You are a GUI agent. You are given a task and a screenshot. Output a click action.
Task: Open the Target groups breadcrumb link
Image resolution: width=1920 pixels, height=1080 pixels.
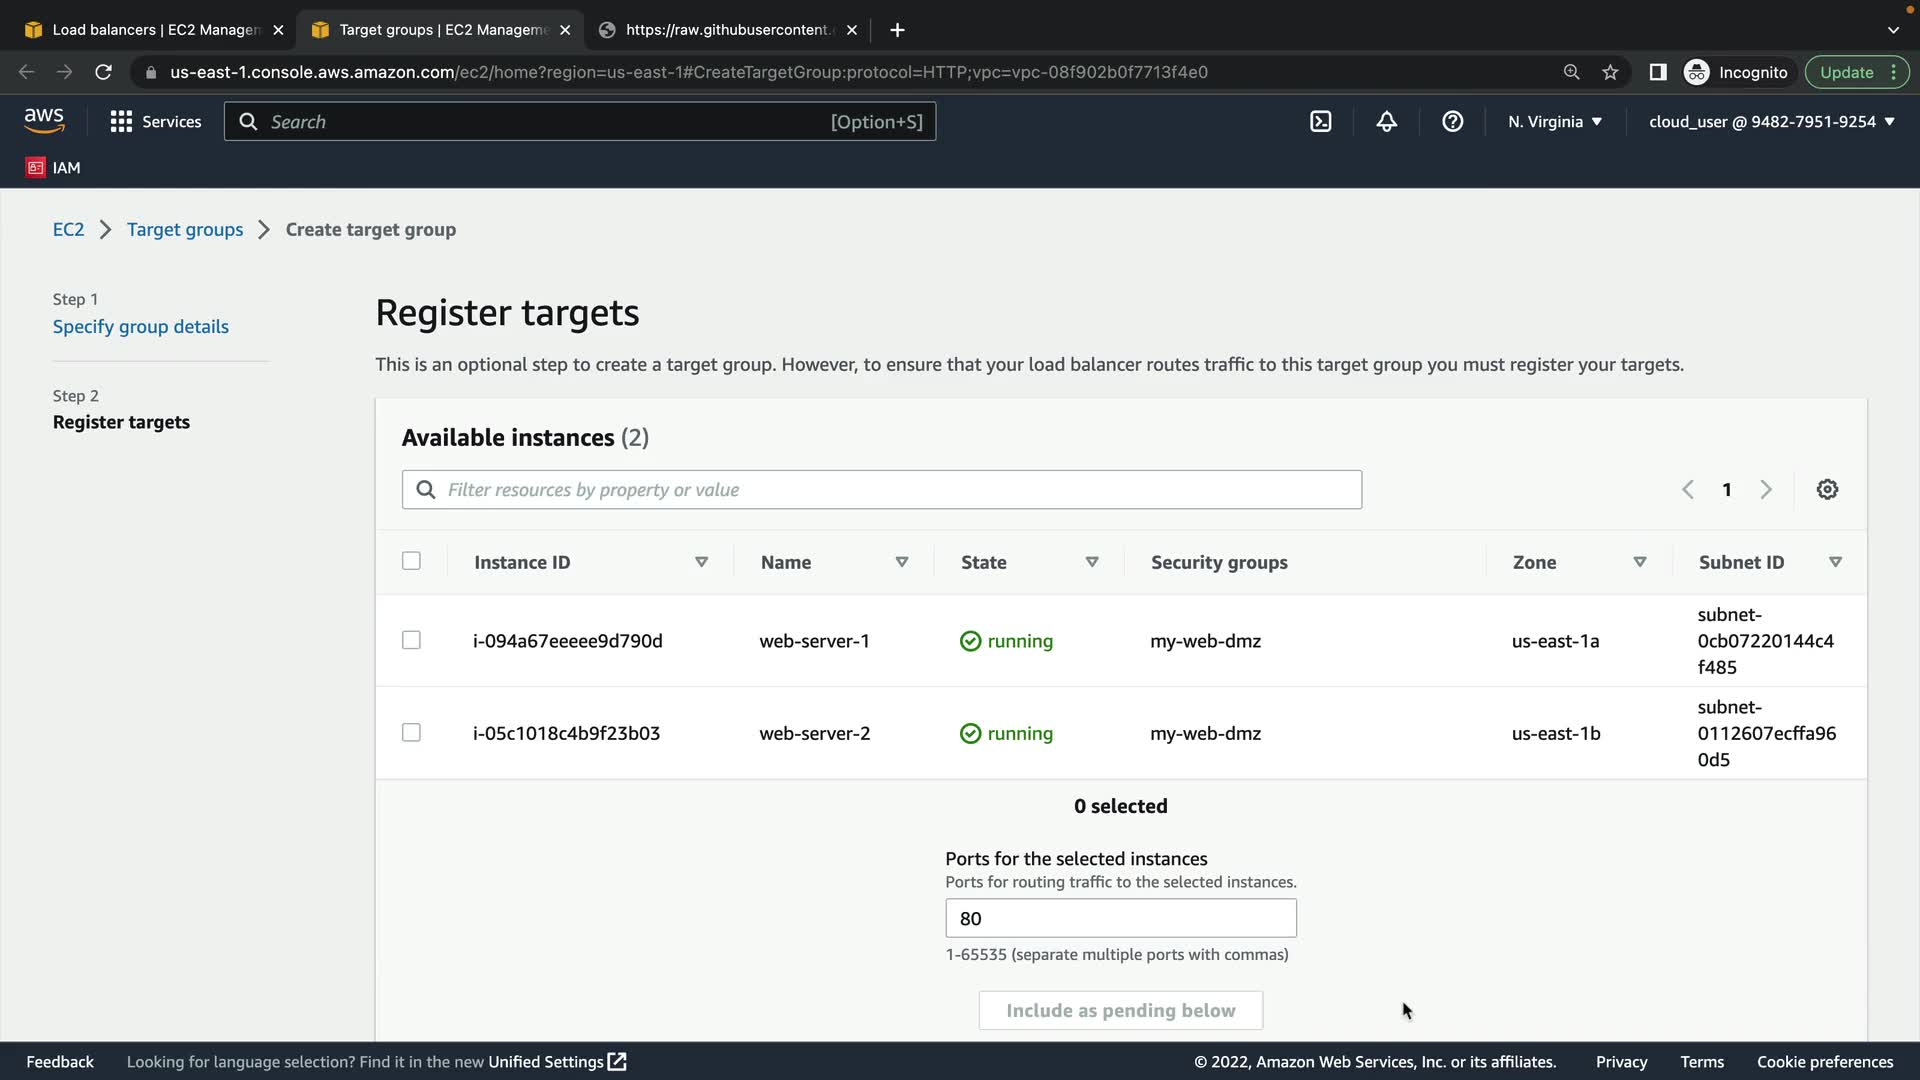click(x=185, y=230)
